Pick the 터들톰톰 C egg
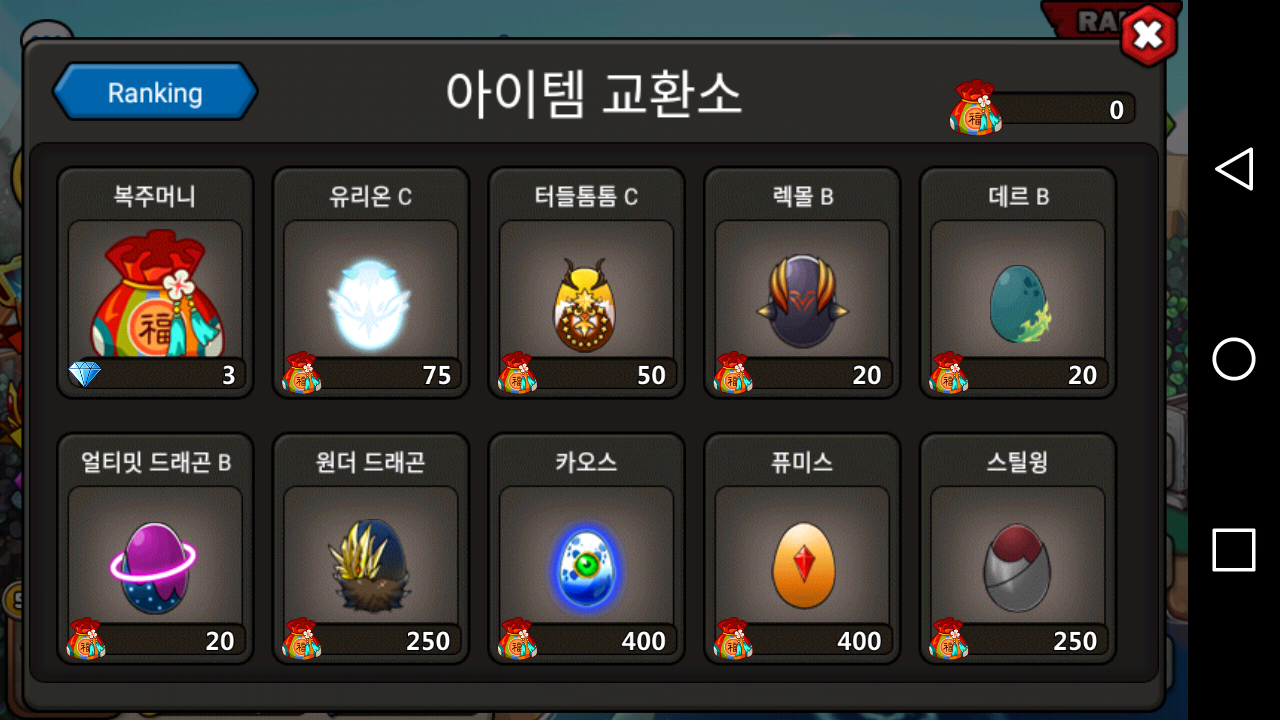This screenshot has width=1280, height=720. pos(586,305)
